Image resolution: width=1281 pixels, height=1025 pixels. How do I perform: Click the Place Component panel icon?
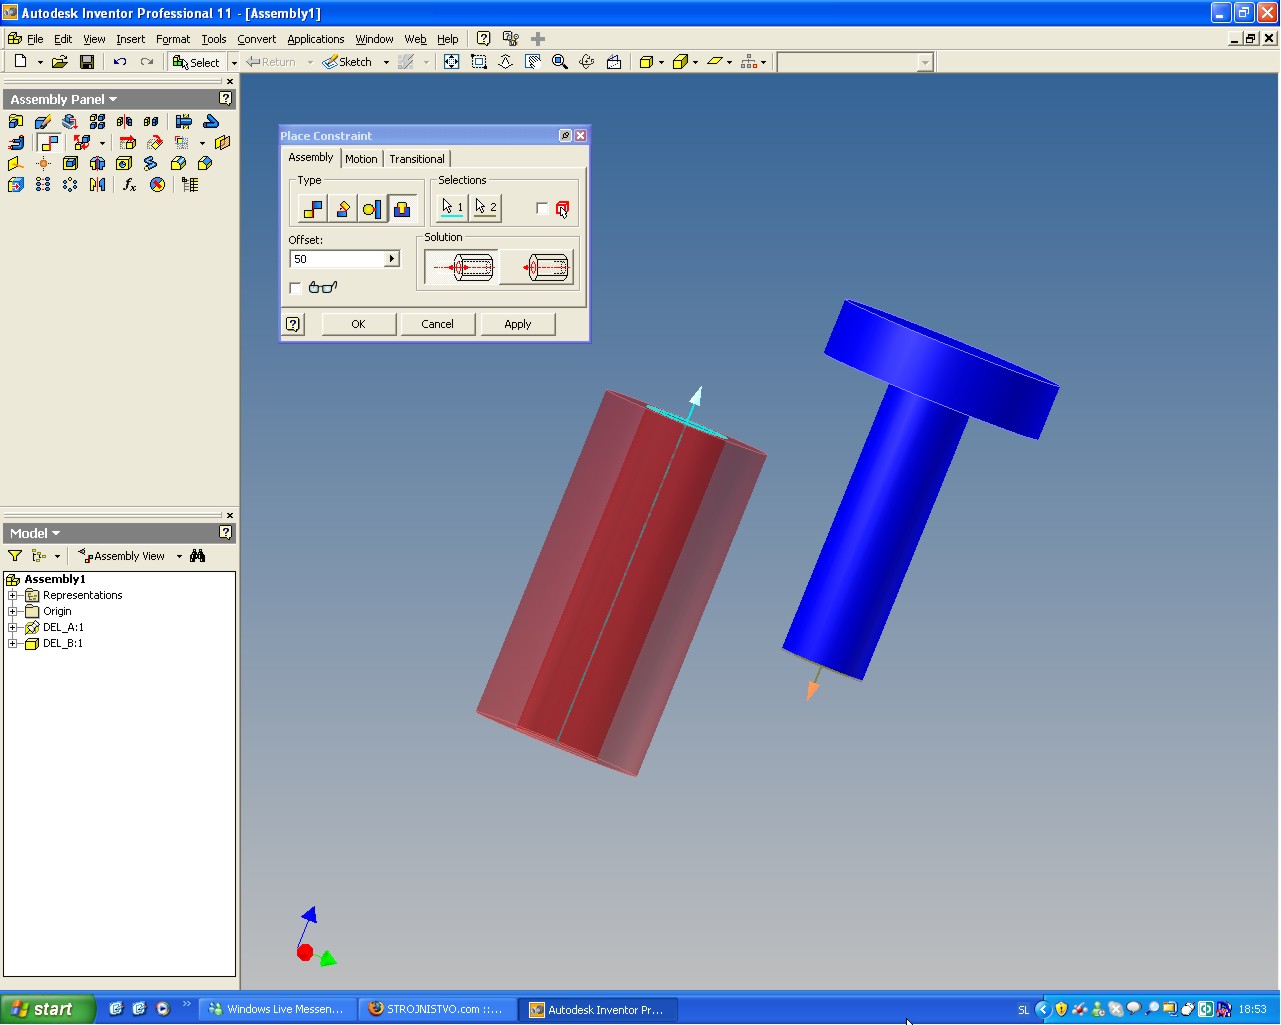pos(16,122)
